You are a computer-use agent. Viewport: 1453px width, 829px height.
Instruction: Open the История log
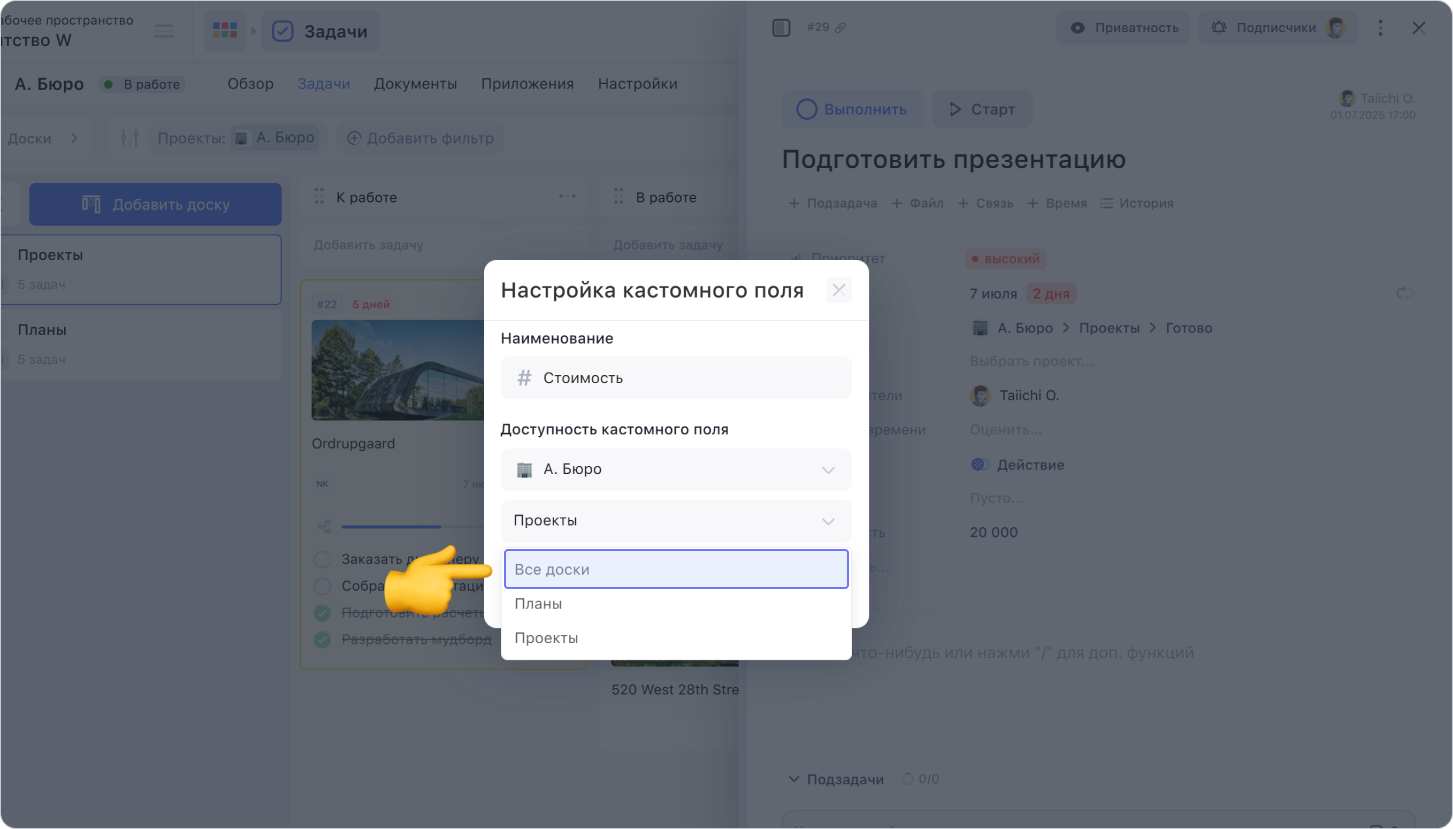pos(1137,203)
